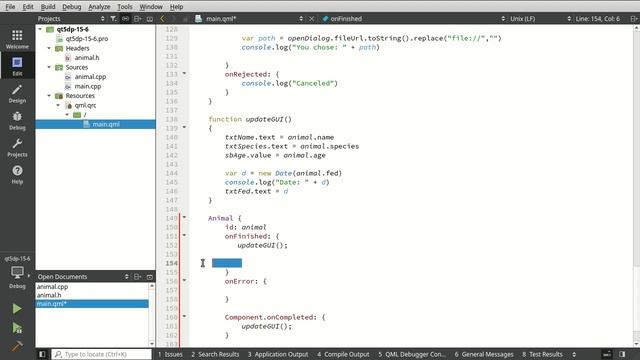The image size is (640, 360).
Task: Open the Welcome mode
Action: [17, 39]
